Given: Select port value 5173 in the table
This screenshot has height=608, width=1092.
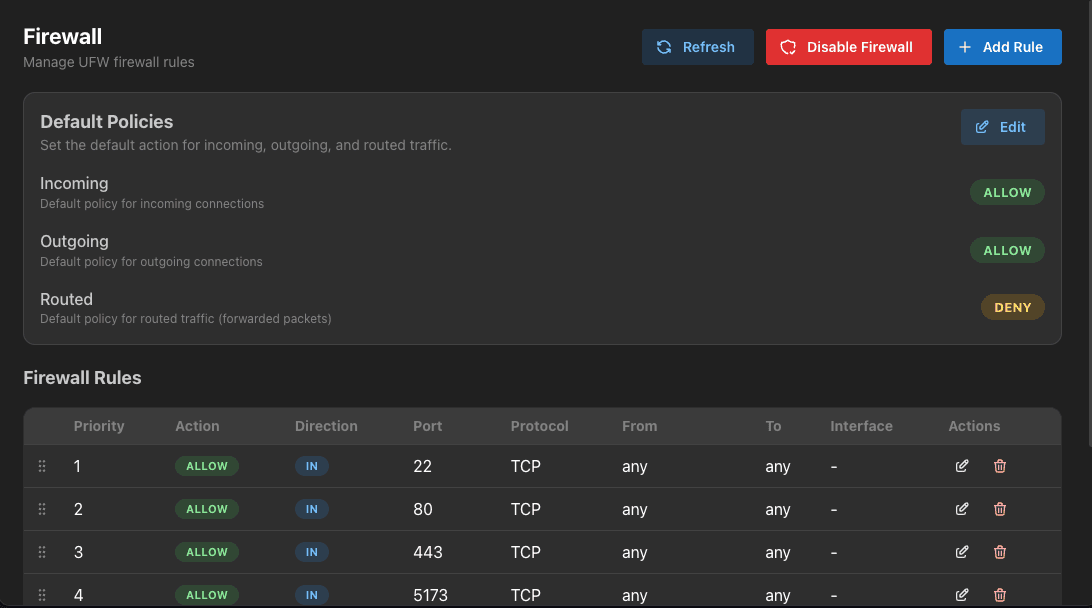Looking at the screenshot, I should [x=430, y=595].
